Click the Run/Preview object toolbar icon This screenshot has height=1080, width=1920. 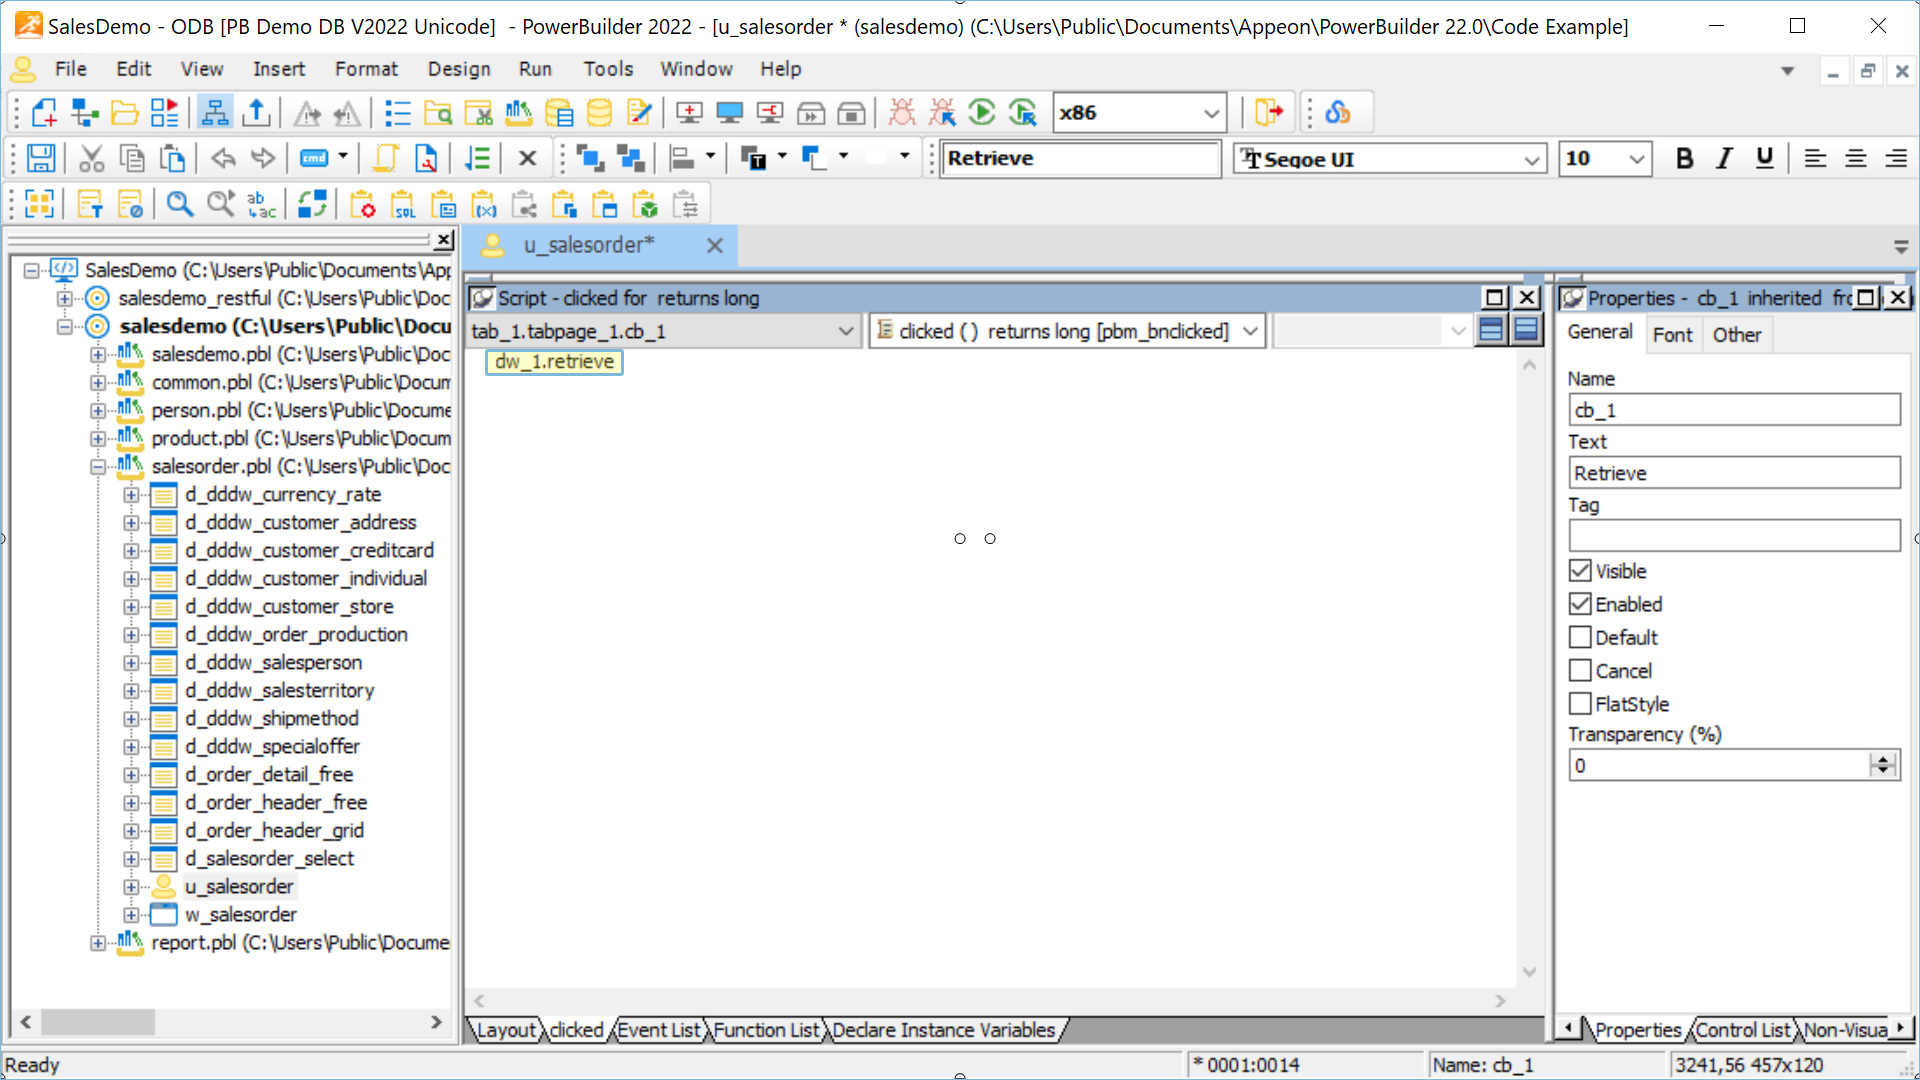[165, 113]
